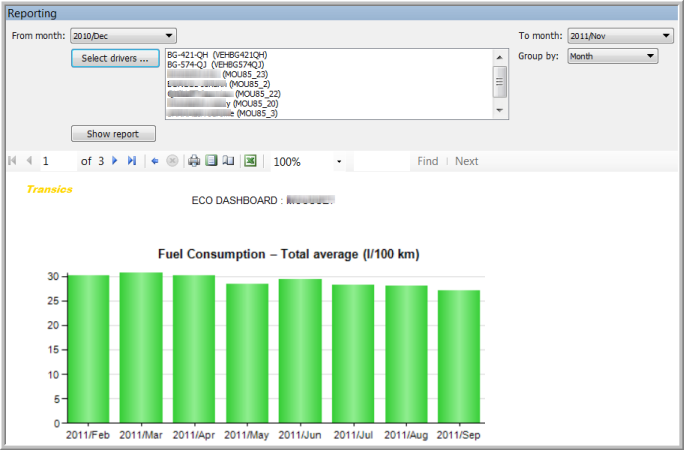The width and height of the screenshot is (684, 450).
Task: Go to first page of report
Action: pyautogui.click(x=12, y=161)
